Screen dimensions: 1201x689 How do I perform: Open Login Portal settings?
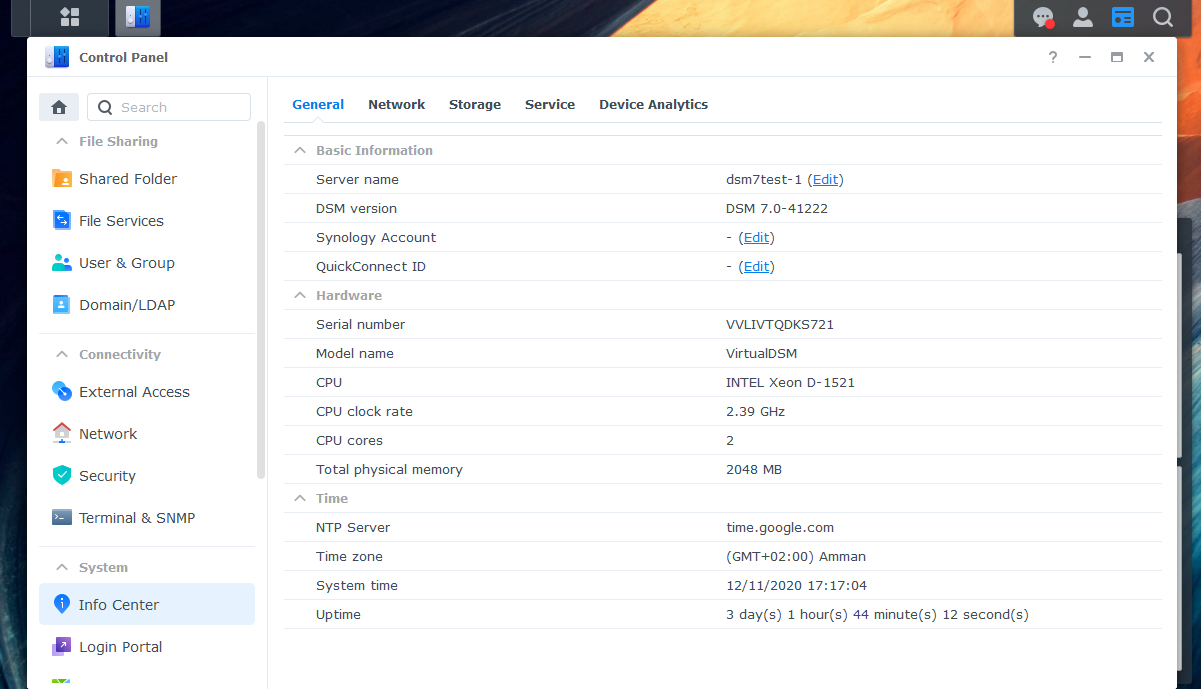(x=147, y=647)
